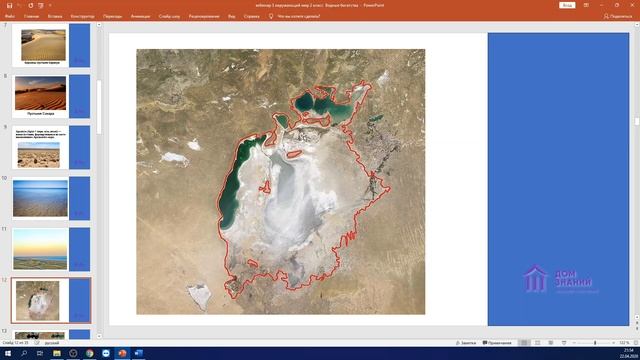Open Windows search from taskbar
Screen dimensions: 640x360
24,353
